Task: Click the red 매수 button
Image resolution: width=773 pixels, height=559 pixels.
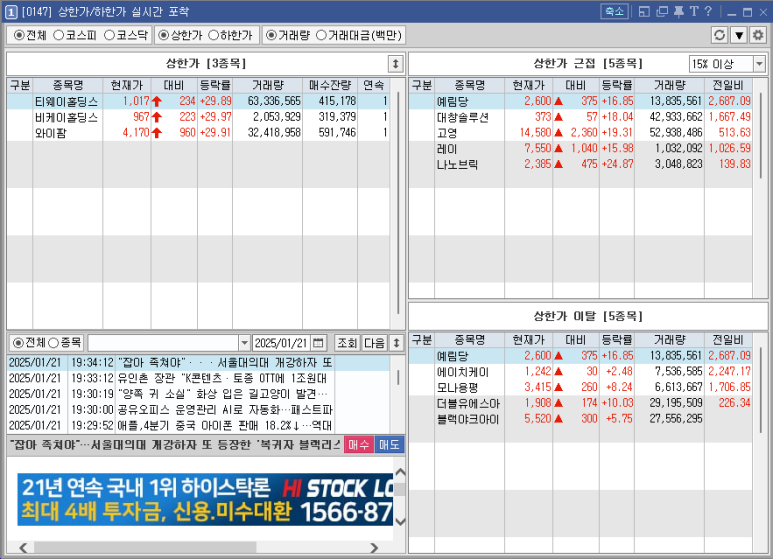Action: click(358, 445)
